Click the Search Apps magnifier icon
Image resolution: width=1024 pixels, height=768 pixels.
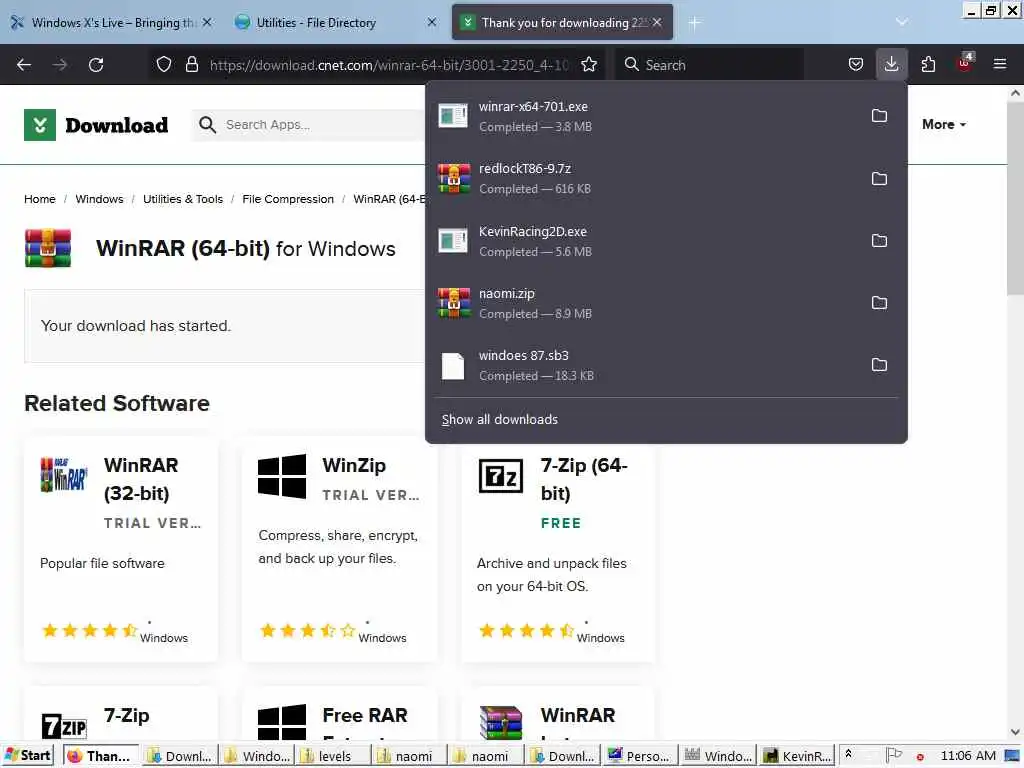click(207, 125)
